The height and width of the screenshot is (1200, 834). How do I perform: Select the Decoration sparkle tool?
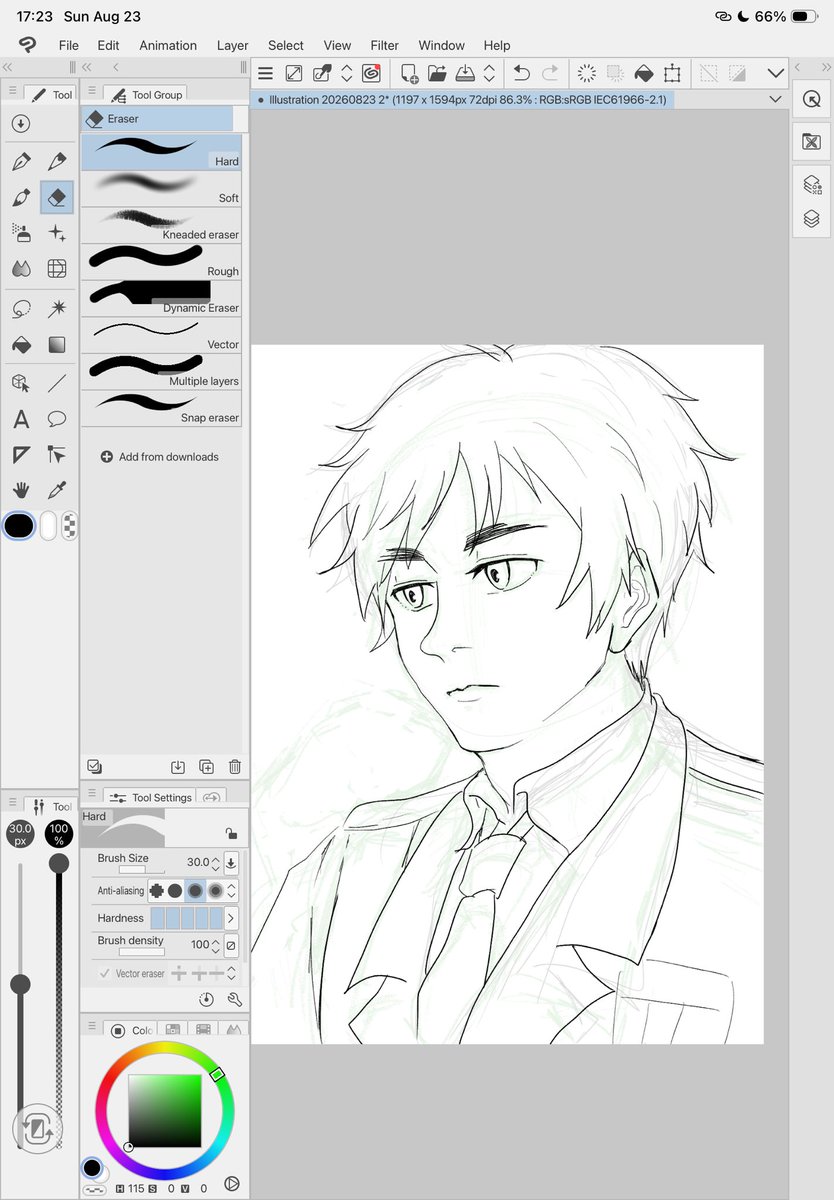[57, 233]
